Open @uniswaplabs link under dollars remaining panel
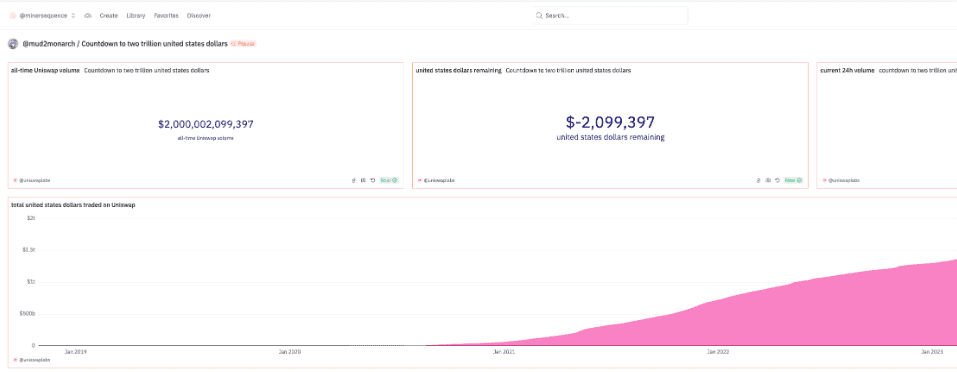This screenshot has width=957, height=372. pyautogui.click(x=436, y=181)
